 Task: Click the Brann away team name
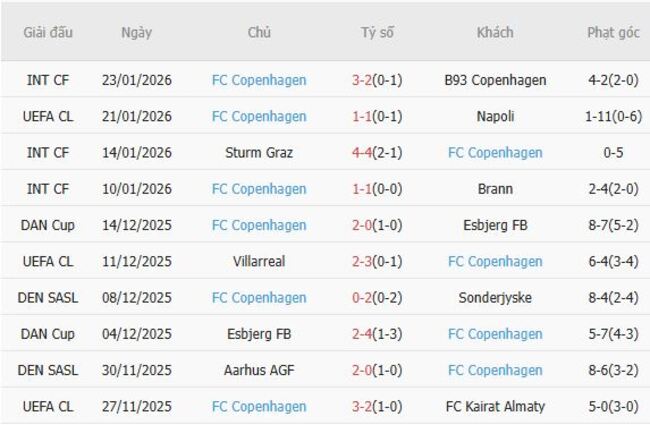[495, 189]
